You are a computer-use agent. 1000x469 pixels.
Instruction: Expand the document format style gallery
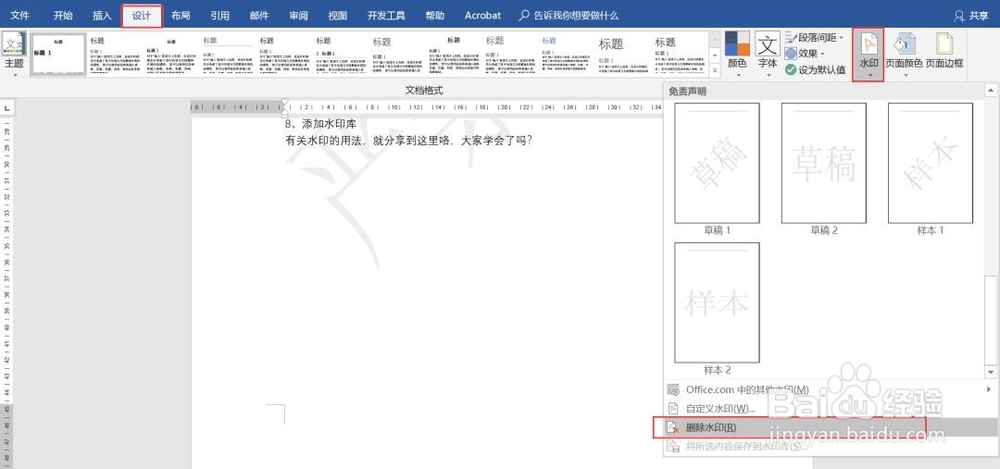click(x=715, y=70)
